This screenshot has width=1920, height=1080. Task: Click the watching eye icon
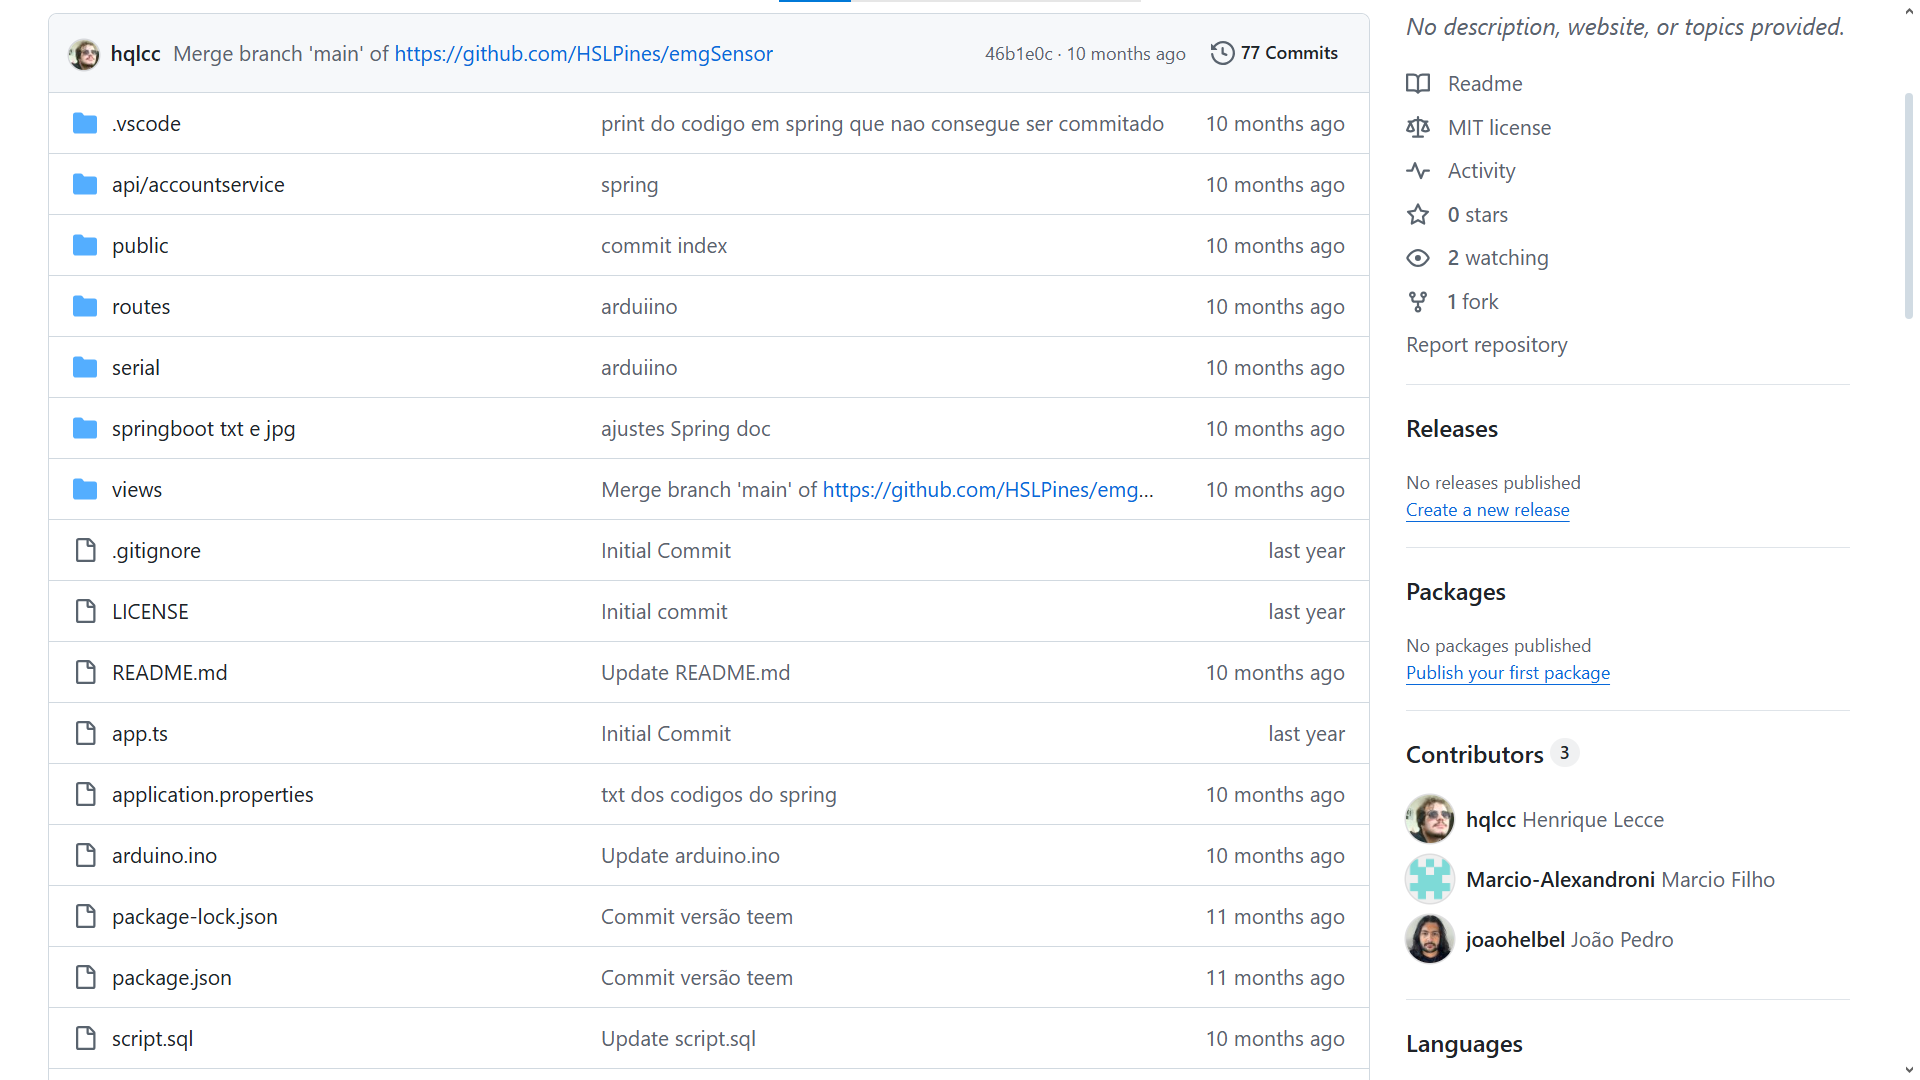pyautogui.click(x=1418, y=258)
